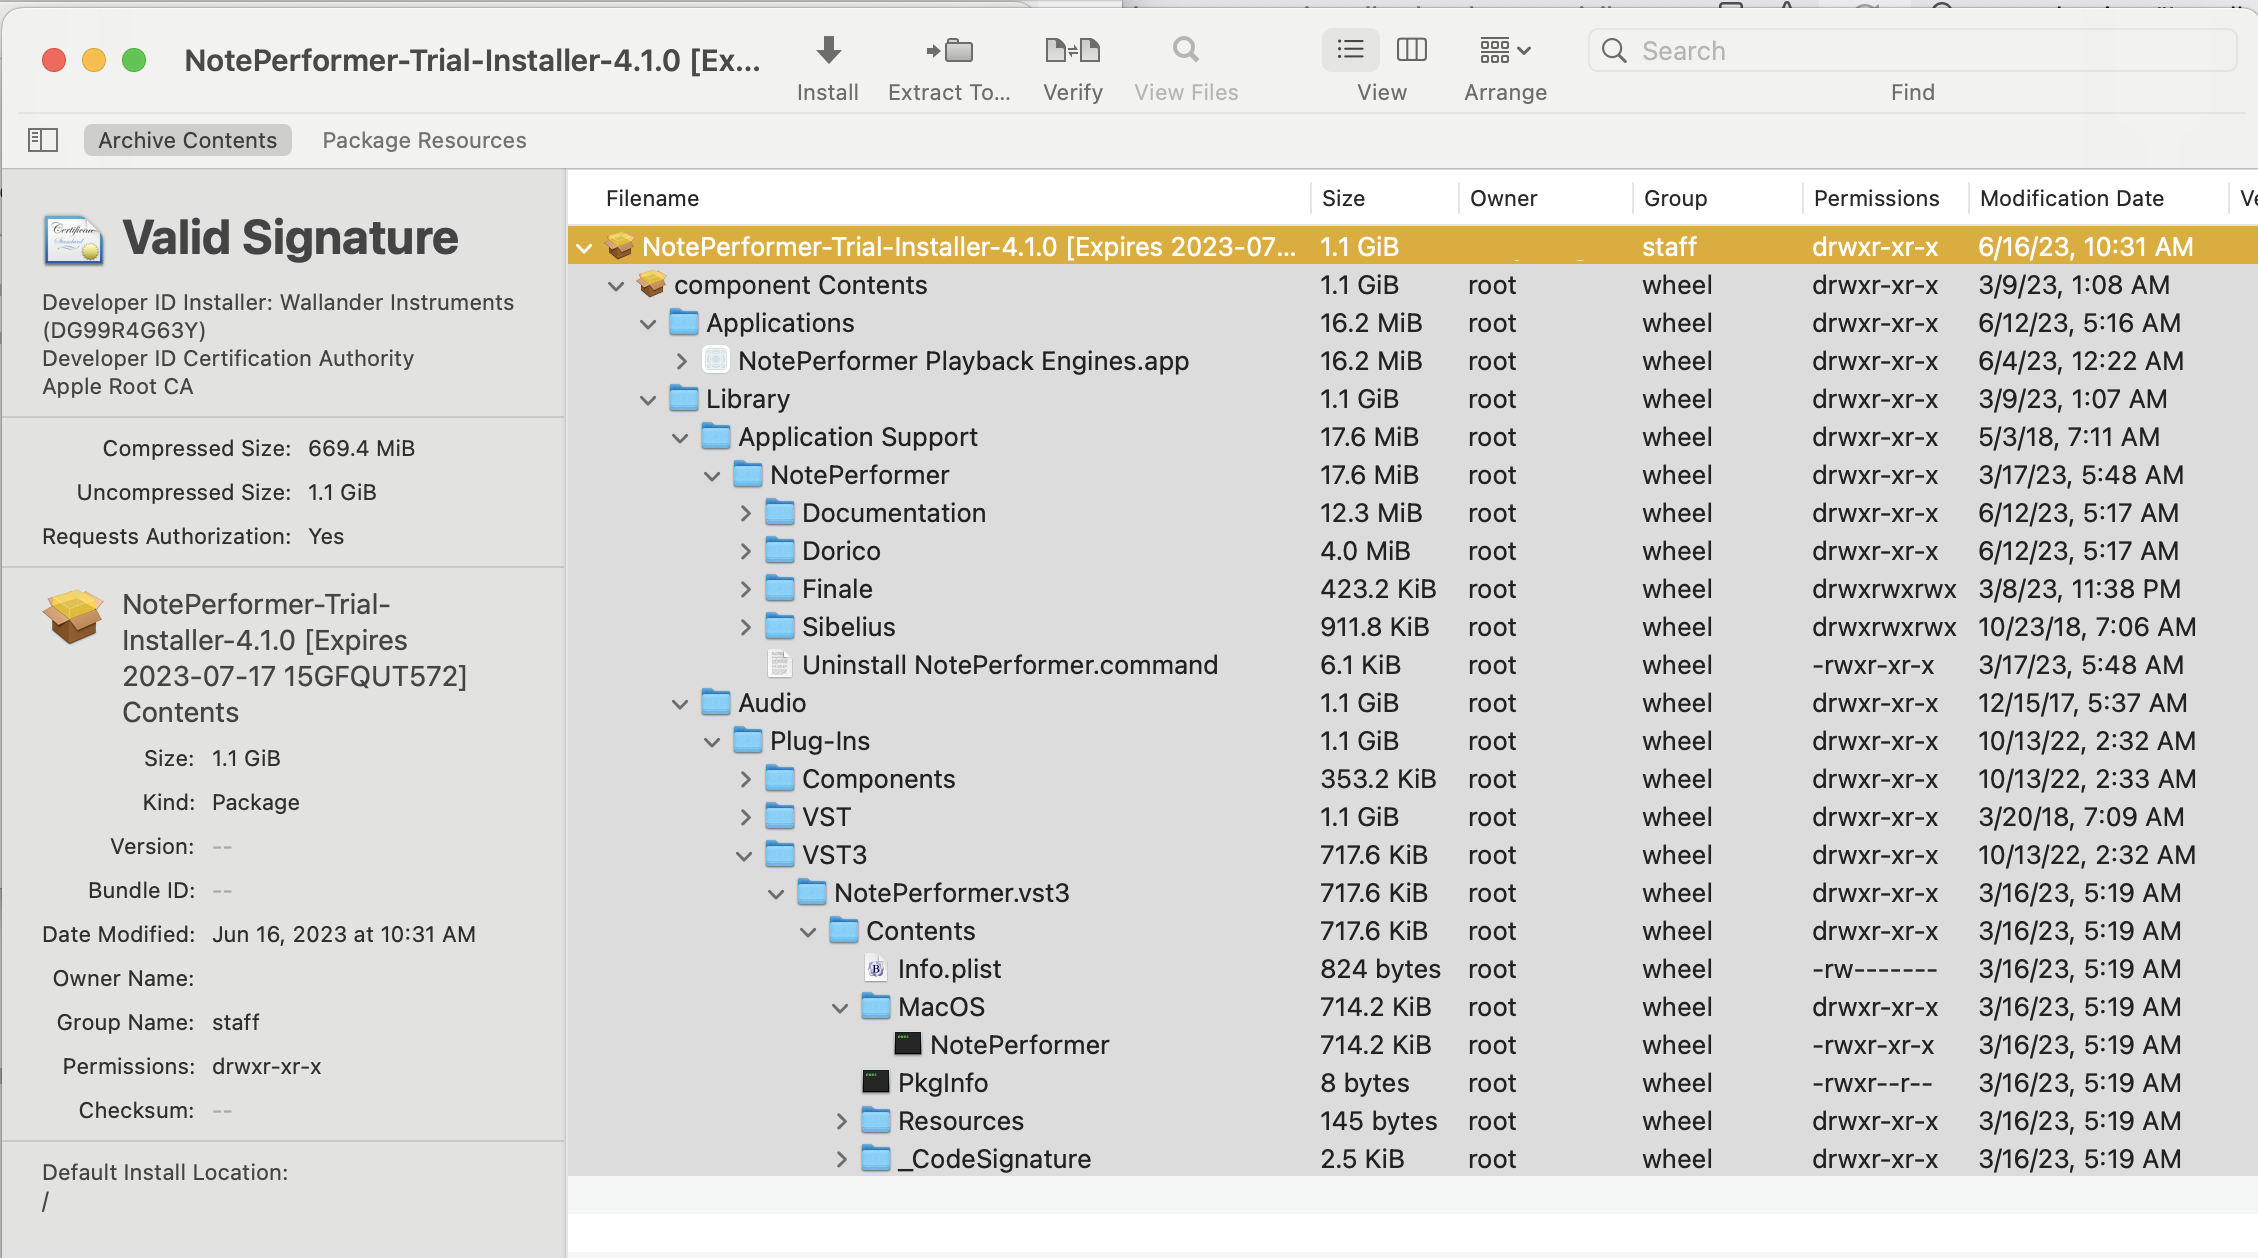2258x1258 pixels.
Task: Click the Valid Signature certificate icon
Action: click(x=73, y=240)
